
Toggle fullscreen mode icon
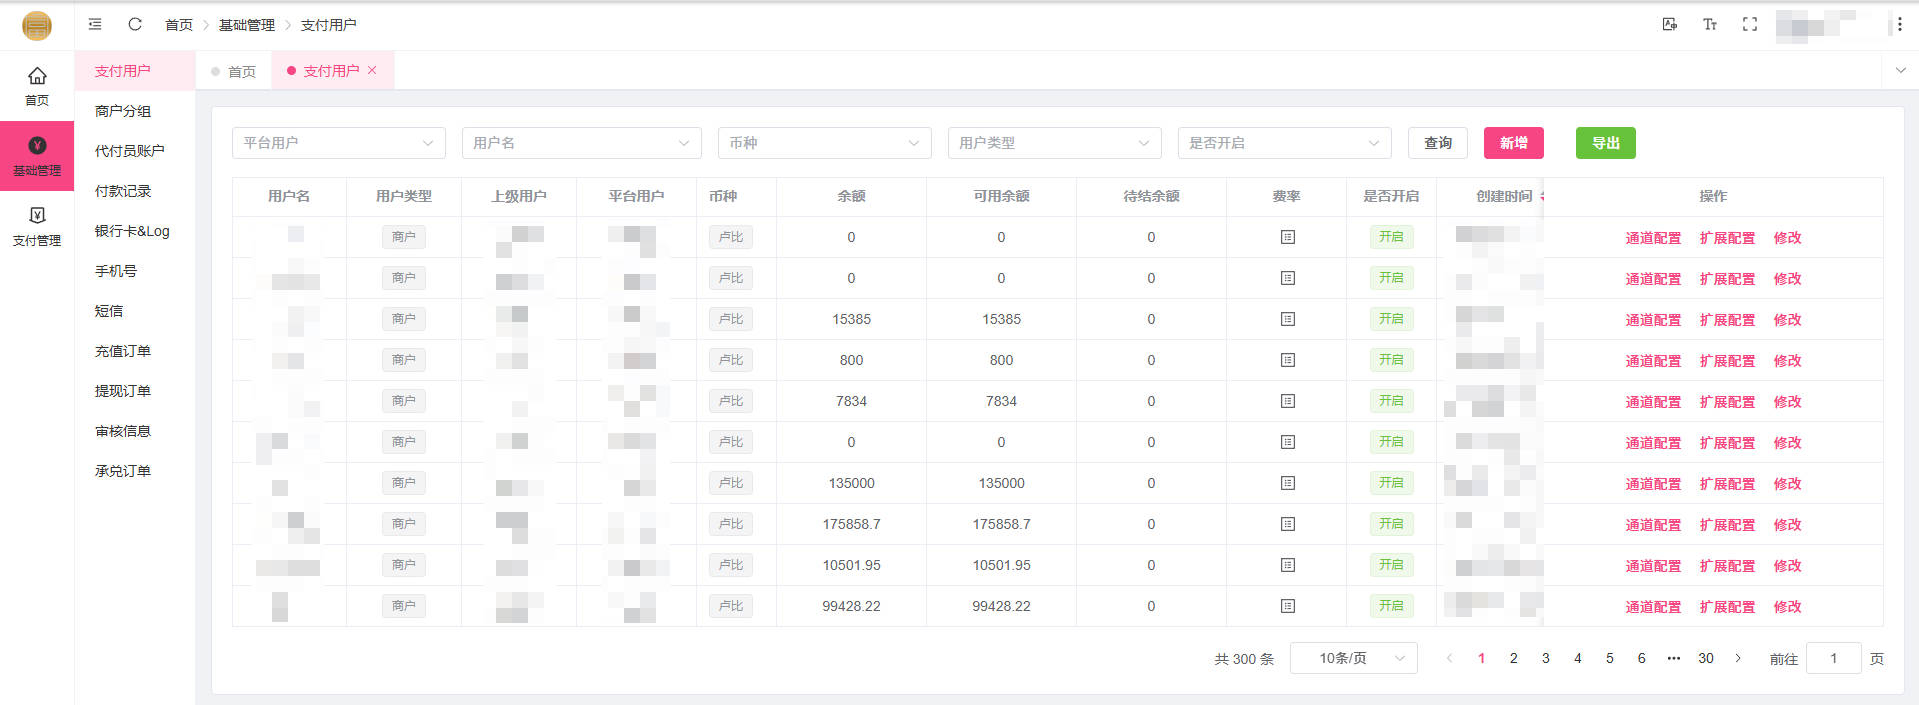pyautogui.click(x=1749, y=24)
